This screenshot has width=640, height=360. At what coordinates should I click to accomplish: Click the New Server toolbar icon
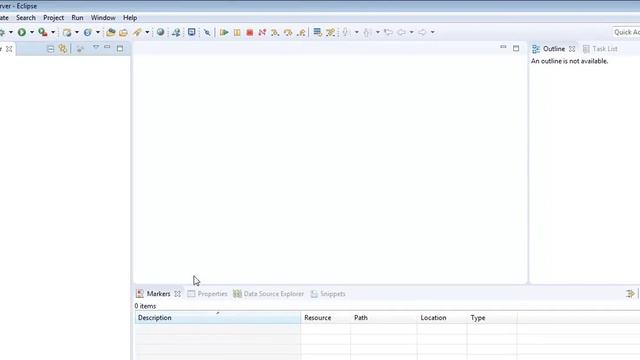click(x=67, y=32)
